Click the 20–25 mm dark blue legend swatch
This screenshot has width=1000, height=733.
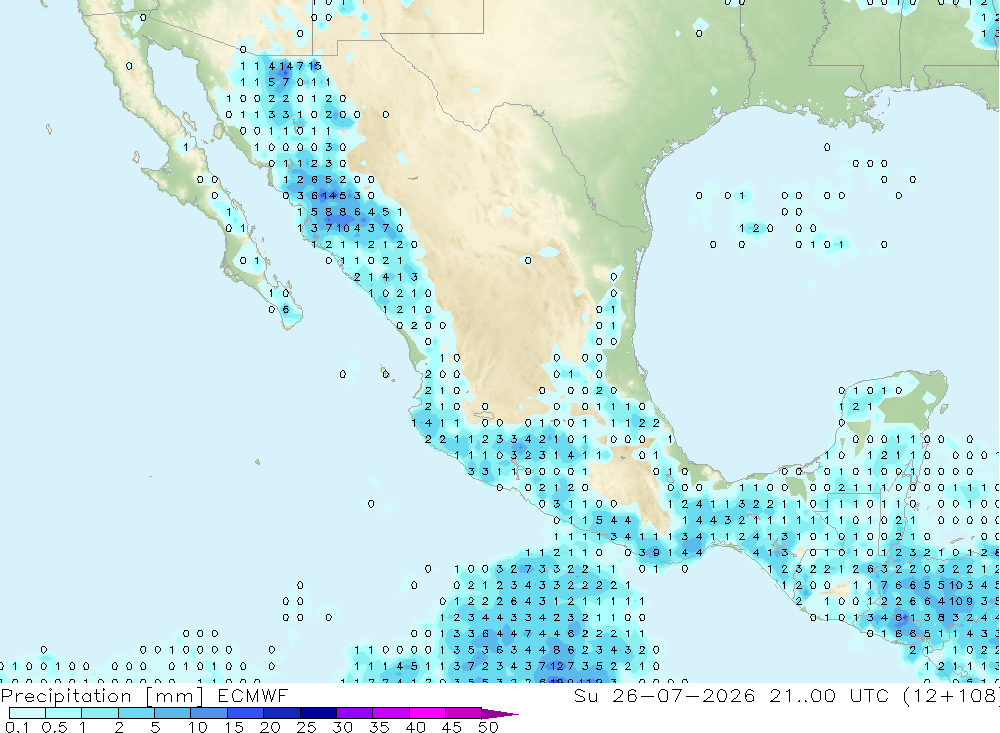pos(282,713)
